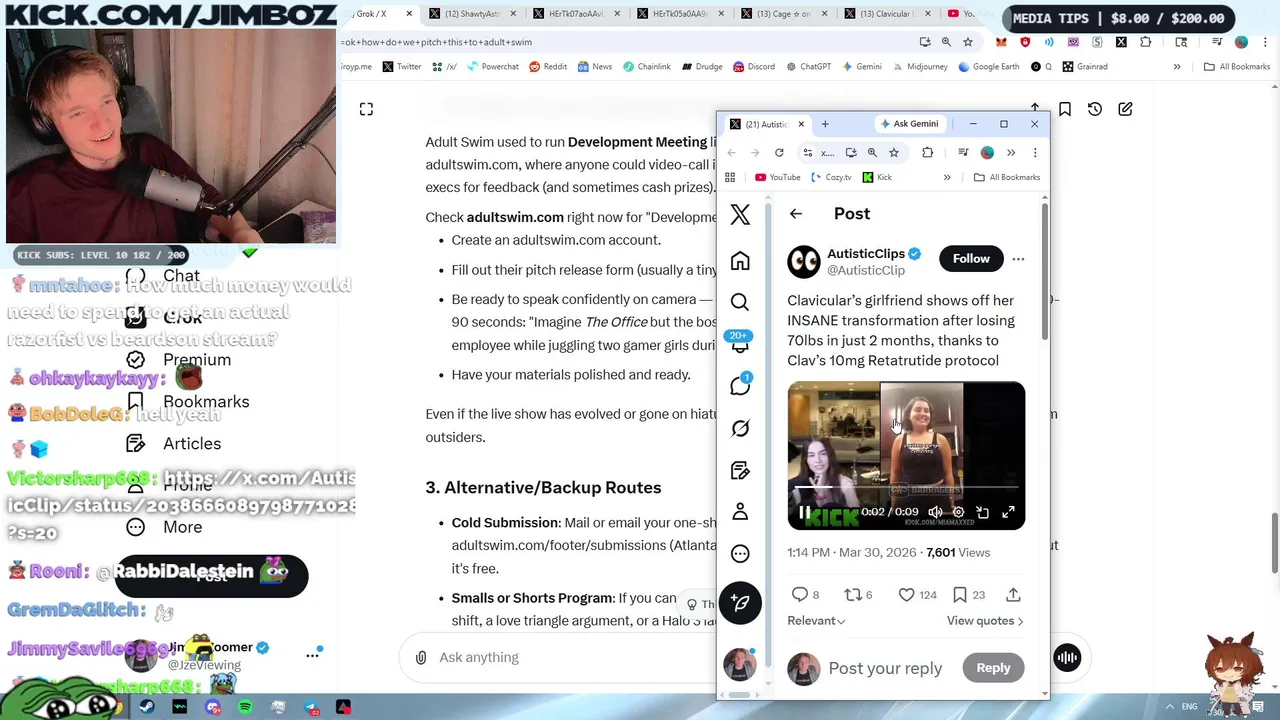This screenshot has width=1280, height=720.
Task: Open media control icon in popup toolbar
Action: coord(963,153)
